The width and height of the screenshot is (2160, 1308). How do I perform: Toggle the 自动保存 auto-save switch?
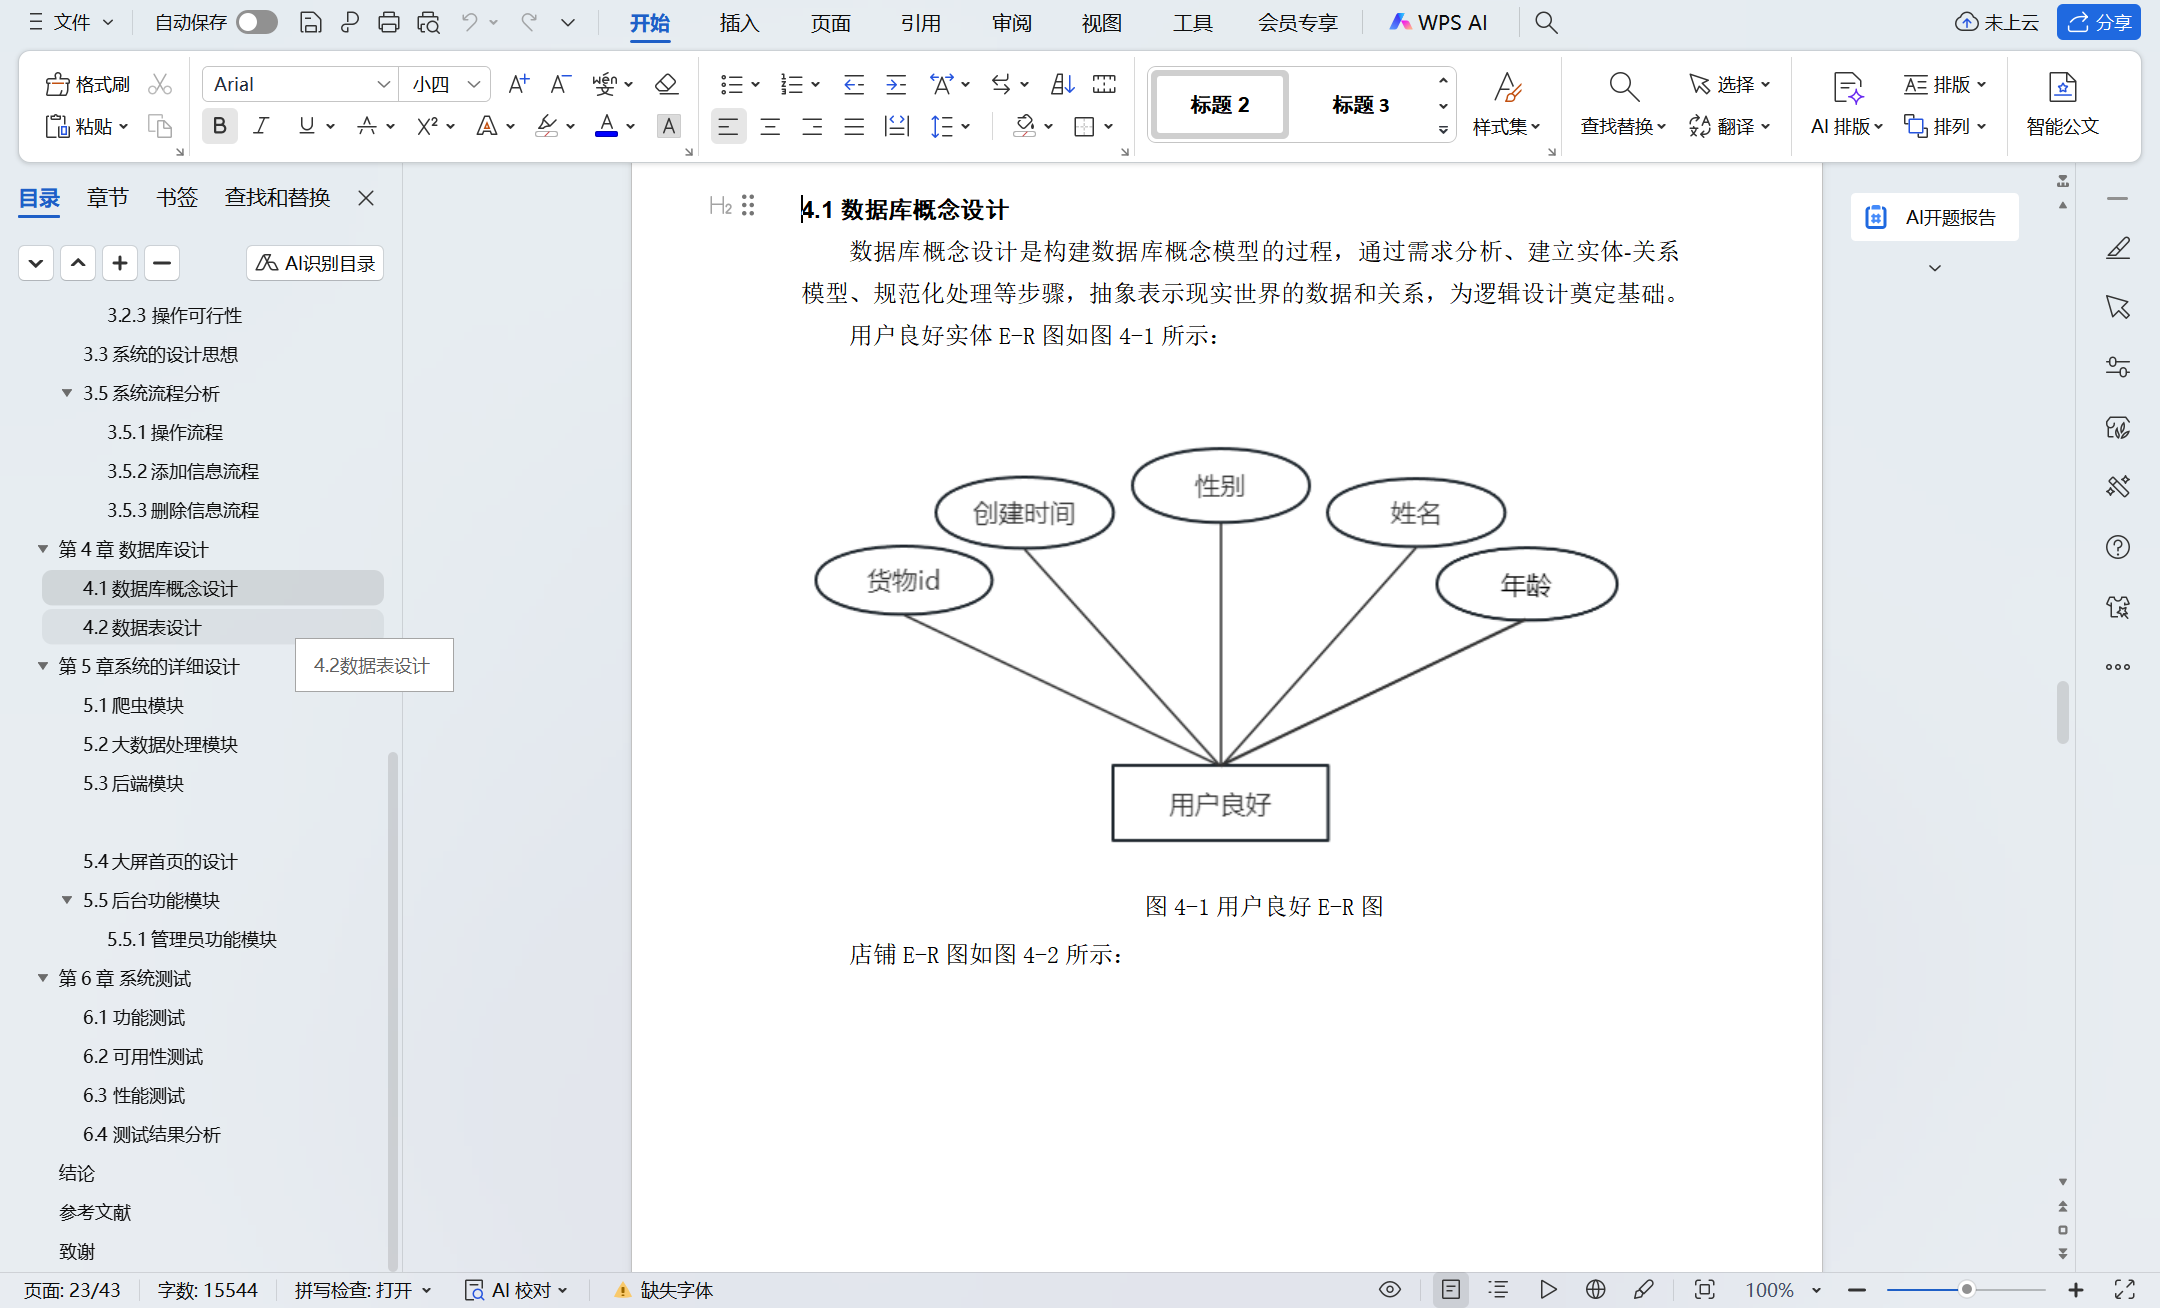point(257,22)
